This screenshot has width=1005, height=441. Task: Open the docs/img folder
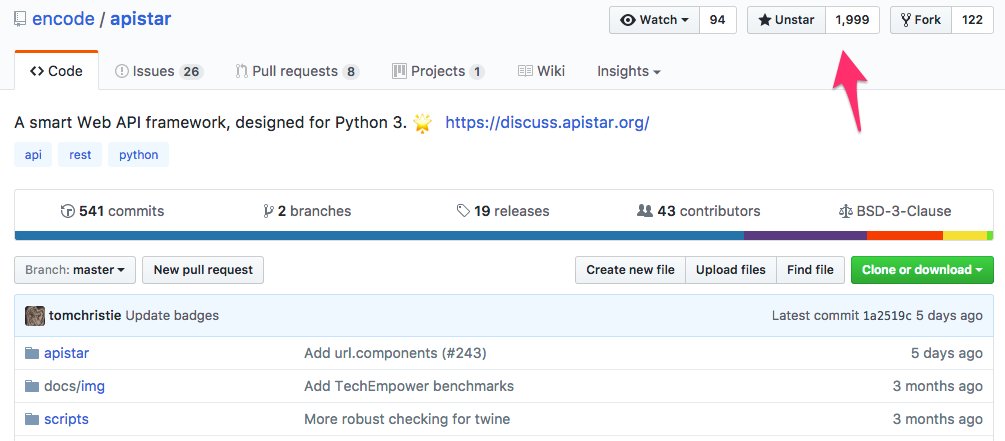pyautogui.click(x=74, y=386)
